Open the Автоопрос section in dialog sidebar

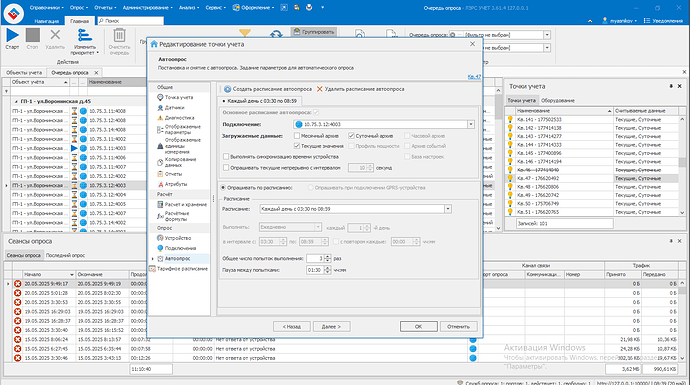tap(177, 258)
